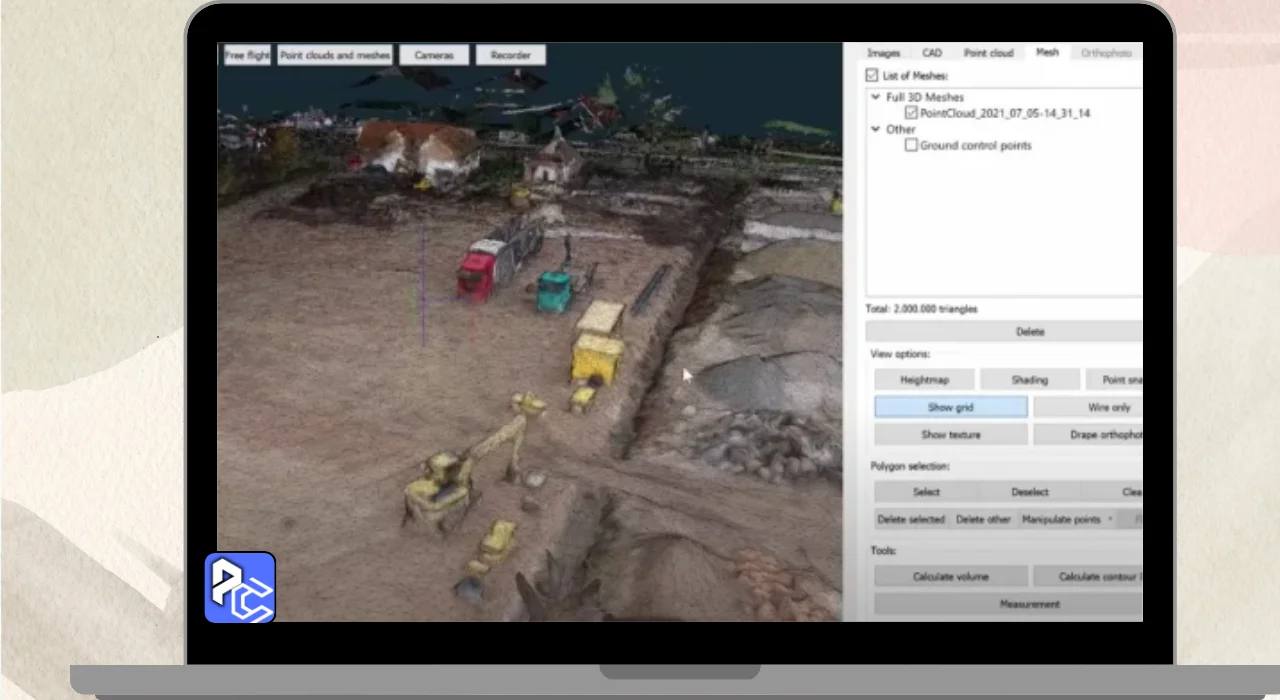
Task: Toggle the Show grid view option
Action: [x=950, y=408]
